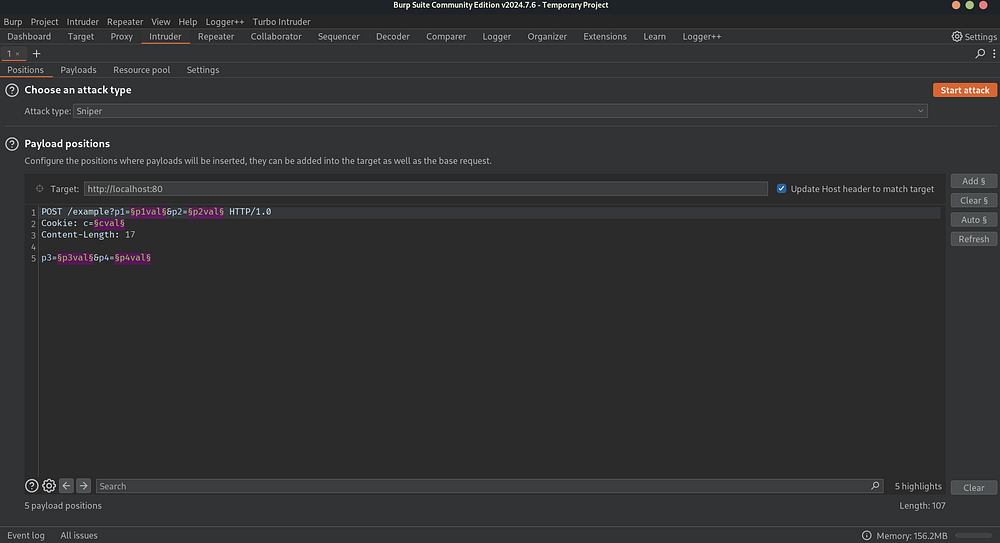The image size is (1000, 543).
Task: Expand the Attack type Sniper dropdown
Action: click(x=501, y=111)
